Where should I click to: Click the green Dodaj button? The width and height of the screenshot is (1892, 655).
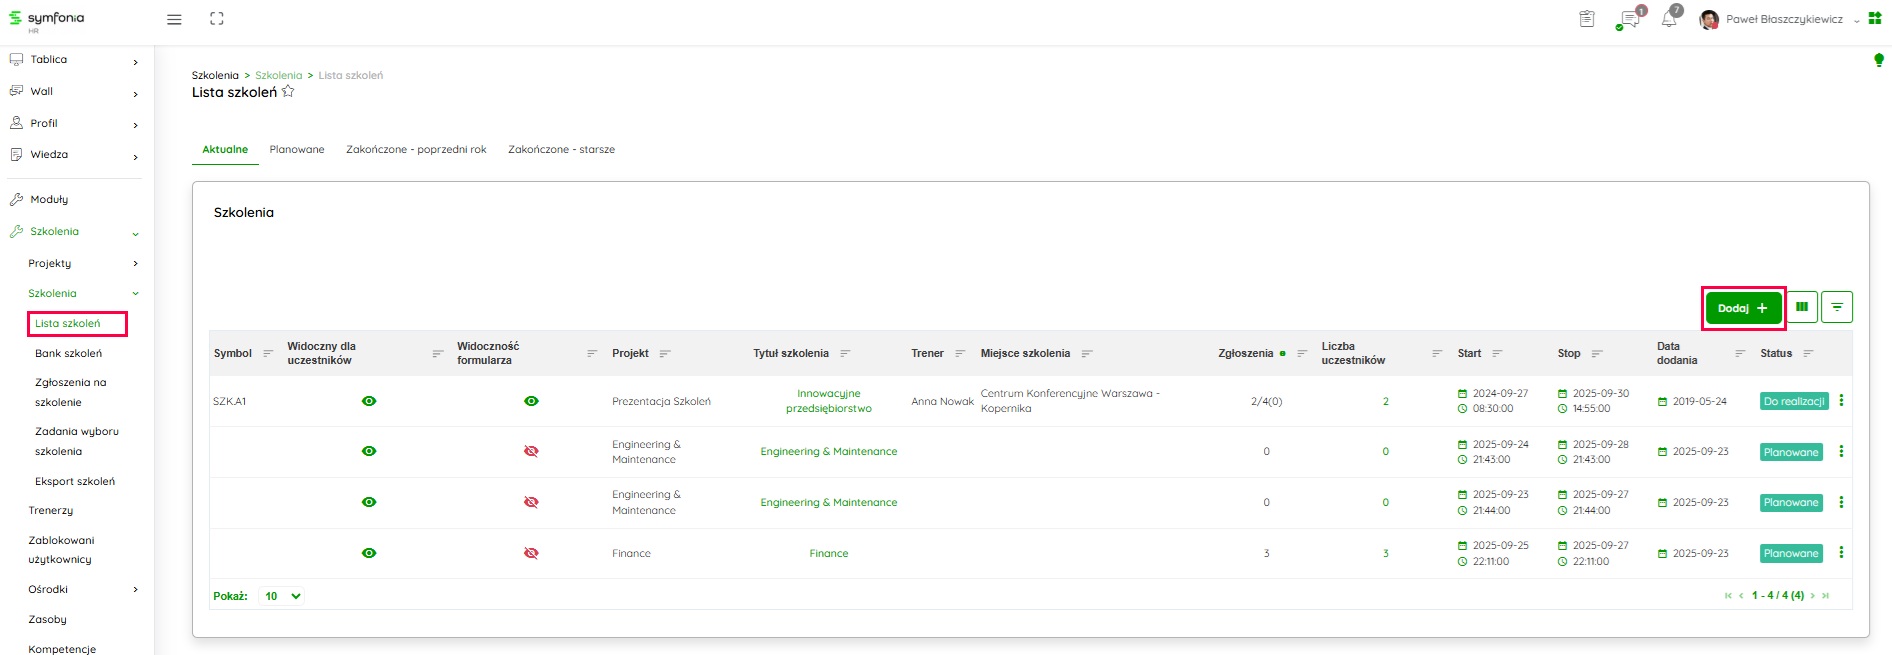(1743, 308)
